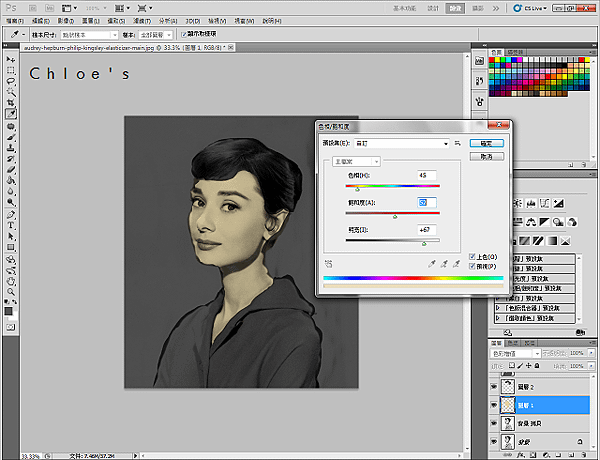
Task: Select the Type (T) tool
Action: coord(11,225)
